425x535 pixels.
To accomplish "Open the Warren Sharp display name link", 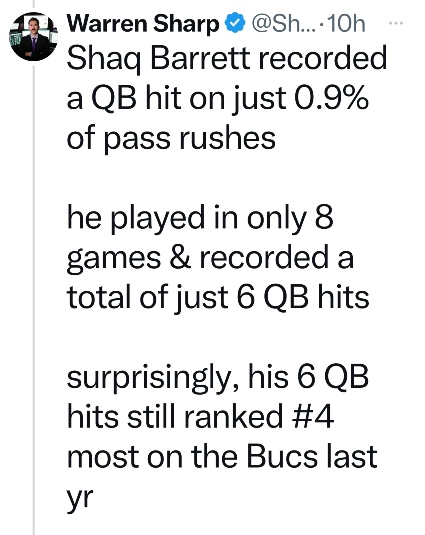I will click(x=143, y=24).
